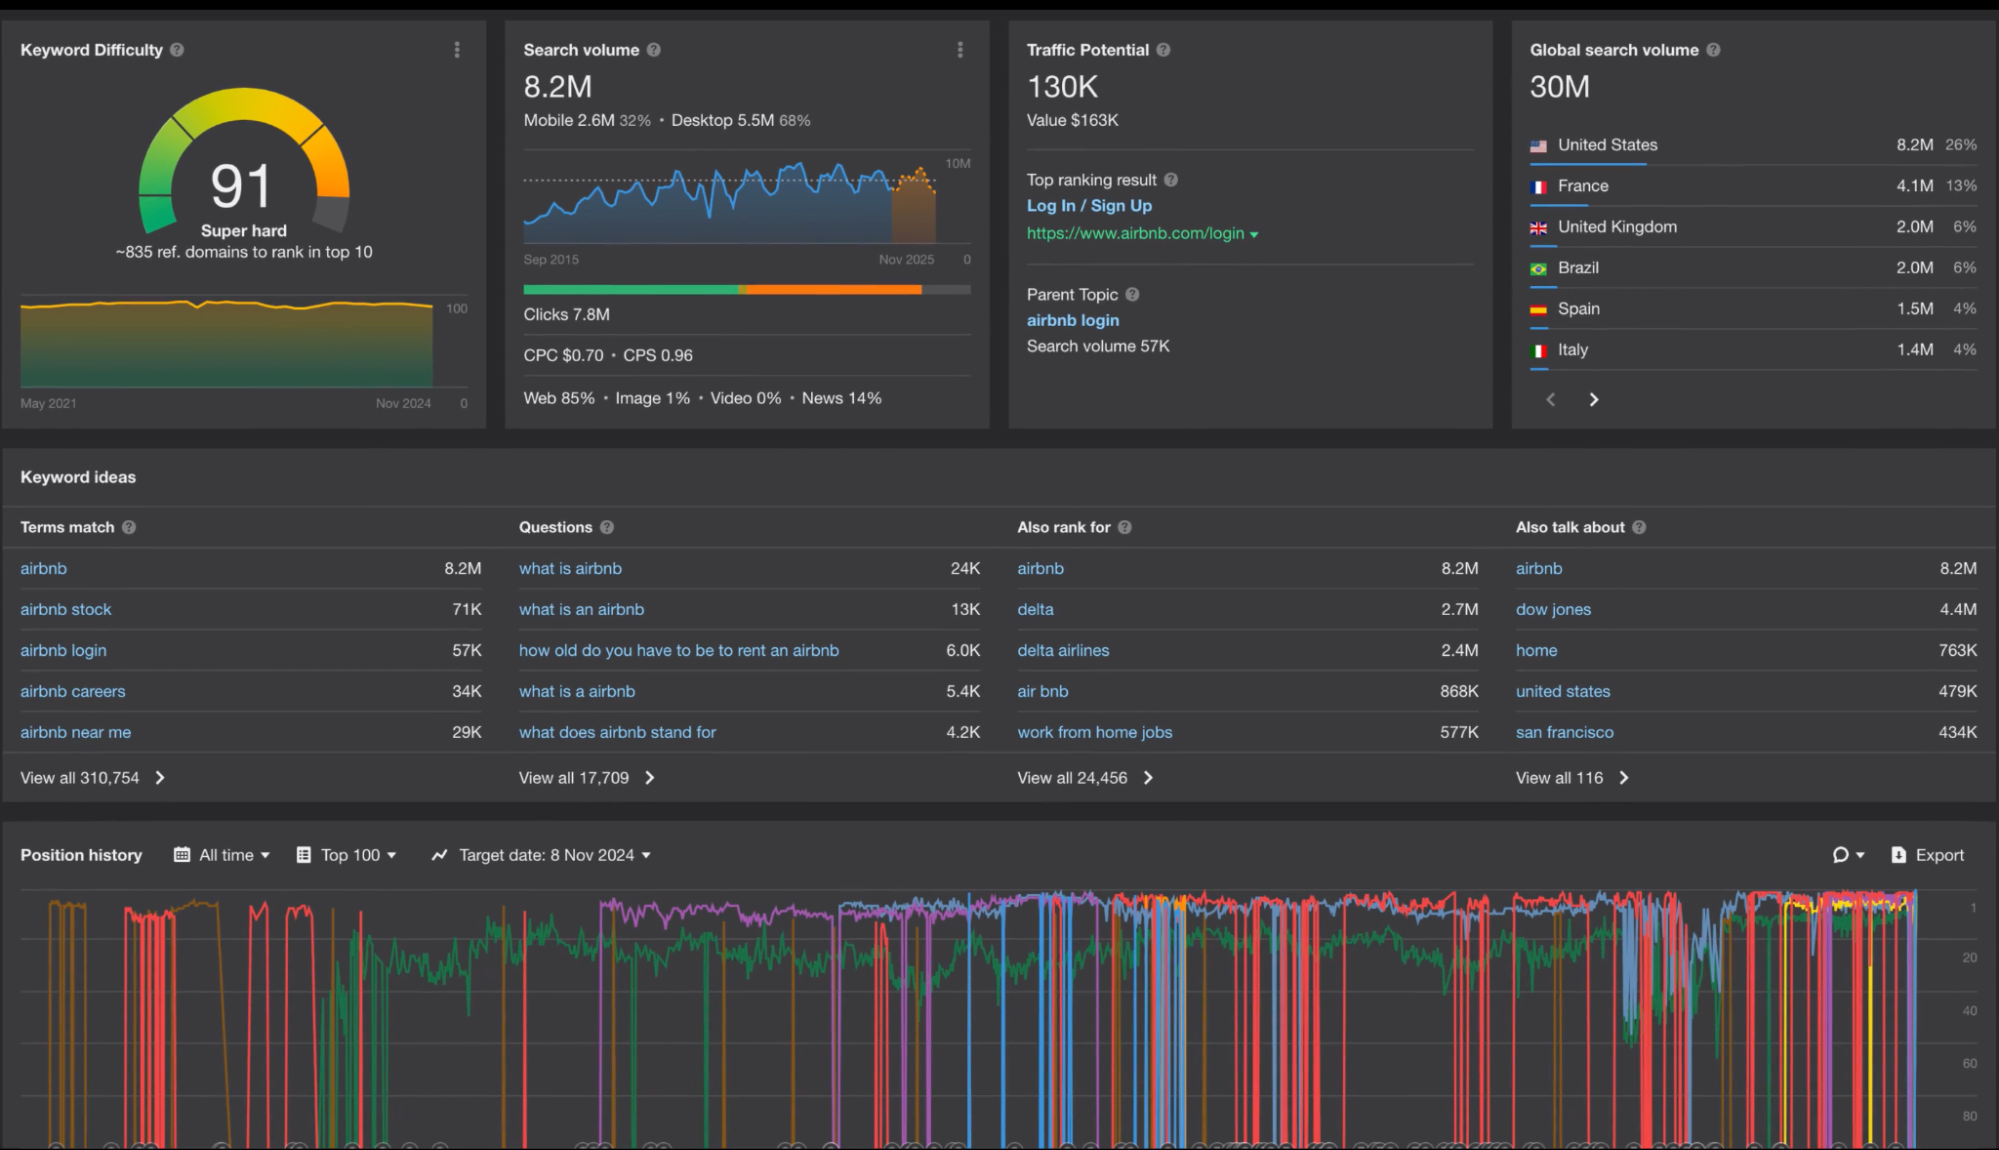Open how old to rent an airbnb question
Viewport: 1999px width, 1150px height.
pos(678,651)
